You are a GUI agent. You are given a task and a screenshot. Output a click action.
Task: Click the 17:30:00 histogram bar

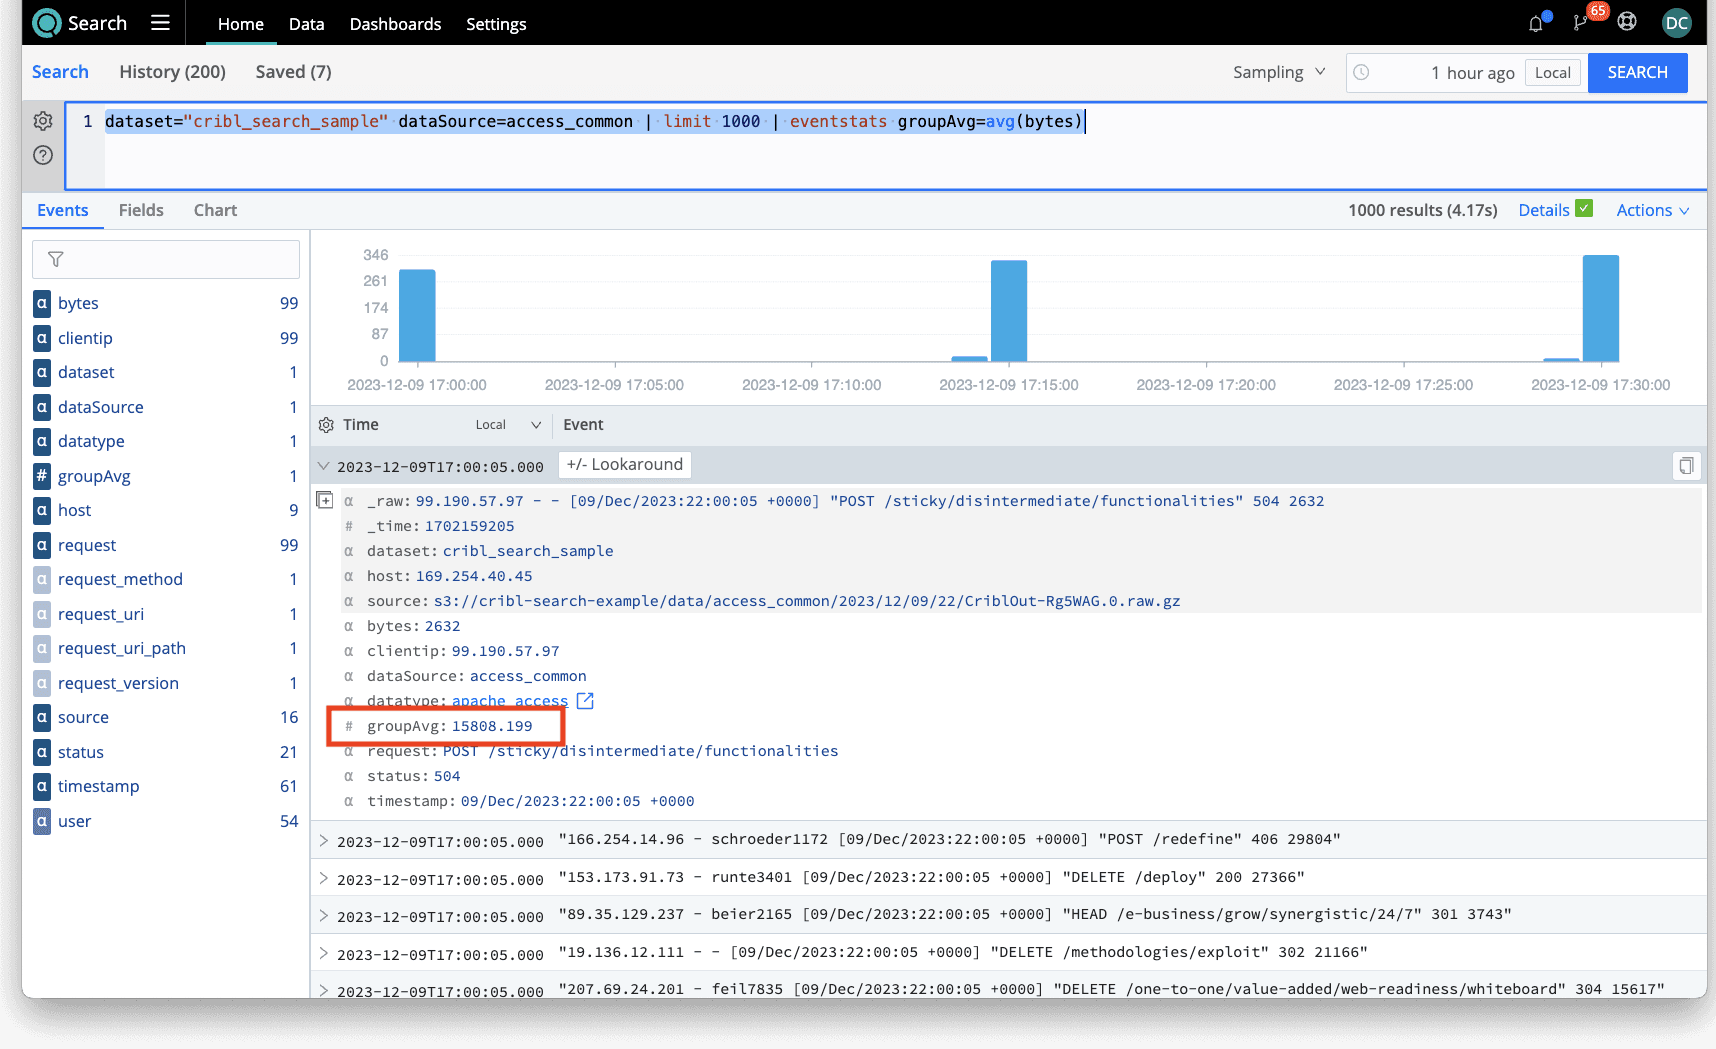pyautogui.click(x=1601, y=308)
